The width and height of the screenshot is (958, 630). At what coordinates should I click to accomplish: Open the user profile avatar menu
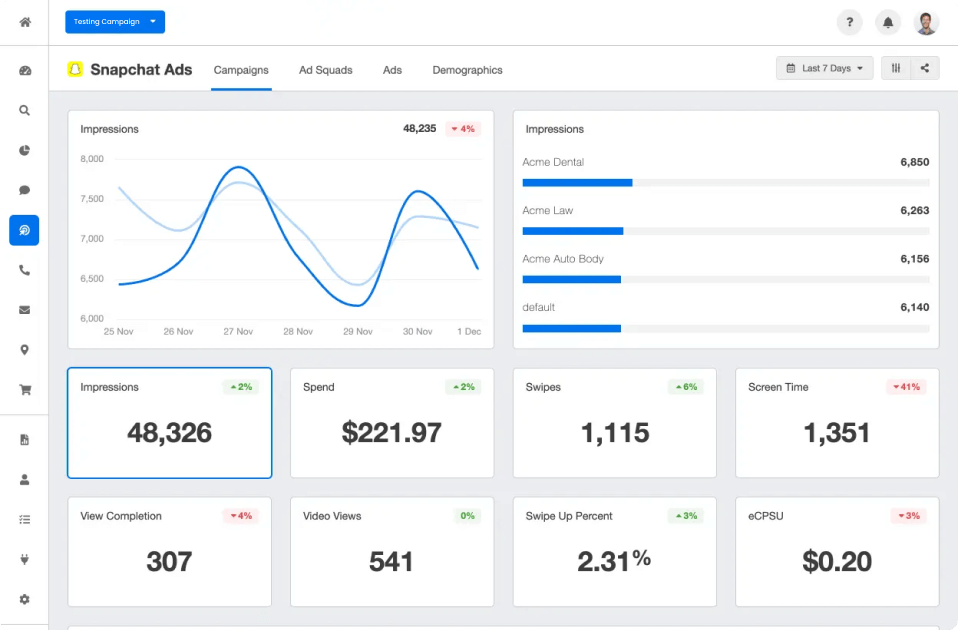(x=926, y=22)
